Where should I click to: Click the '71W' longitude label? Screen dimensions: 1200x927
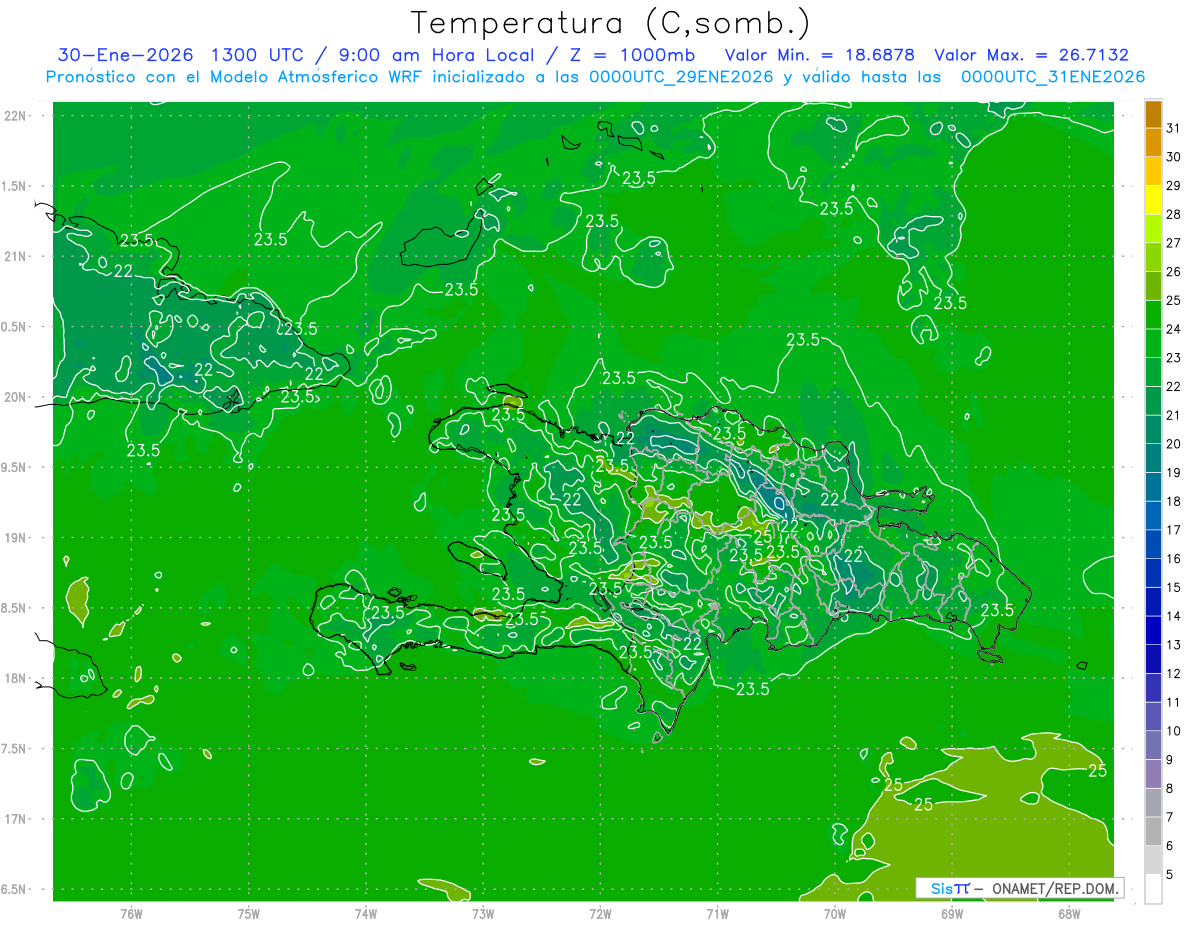[x=717, y=913]
